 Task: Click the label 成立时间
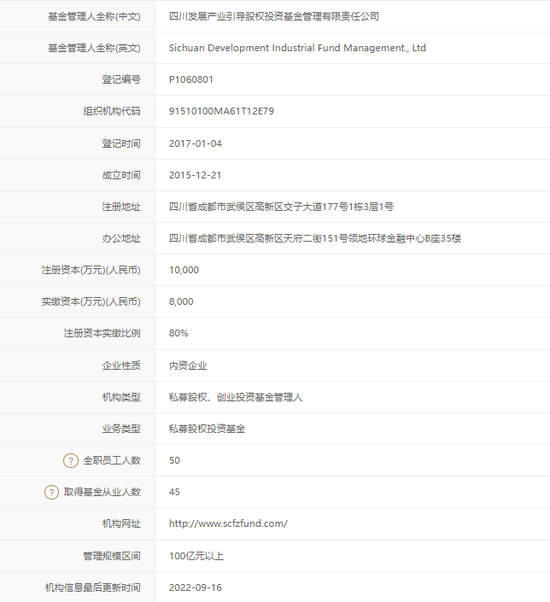tap(121, 175)
